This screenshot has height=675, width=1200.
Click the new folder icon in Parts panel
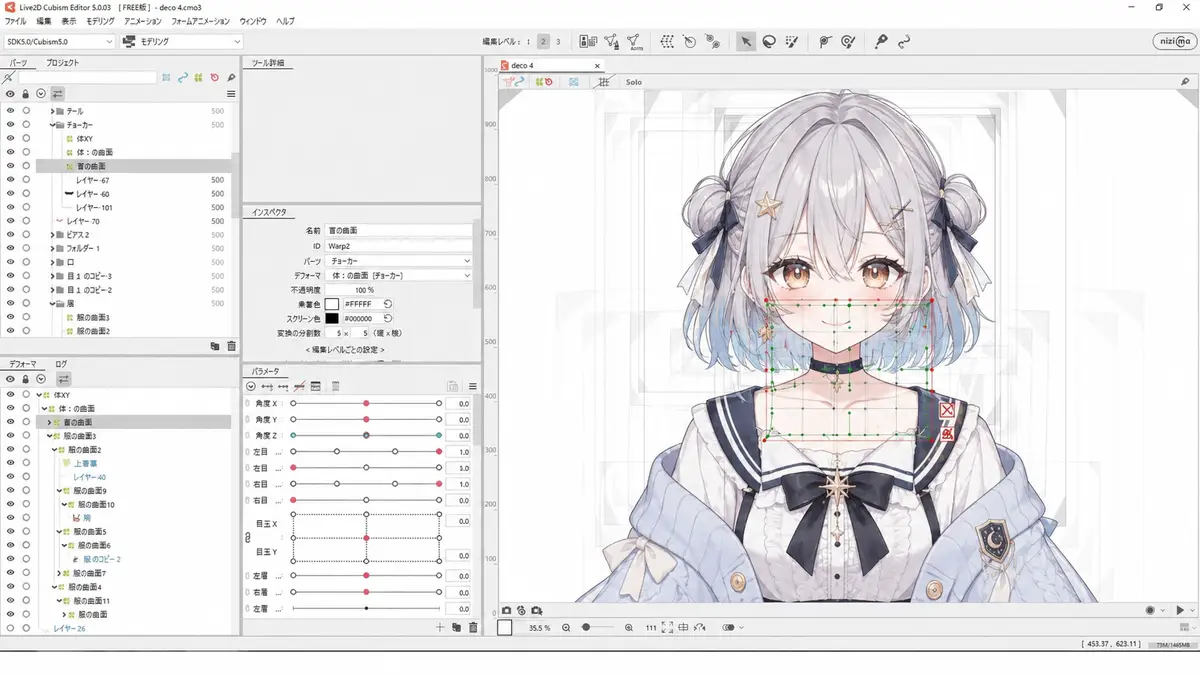[x=215, y=346]
